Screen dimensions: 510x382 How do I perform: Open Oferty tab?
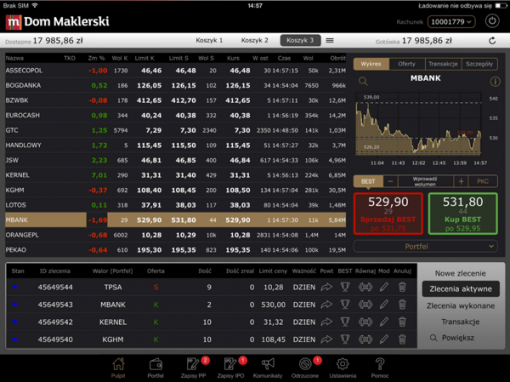(x=407, y=64)
